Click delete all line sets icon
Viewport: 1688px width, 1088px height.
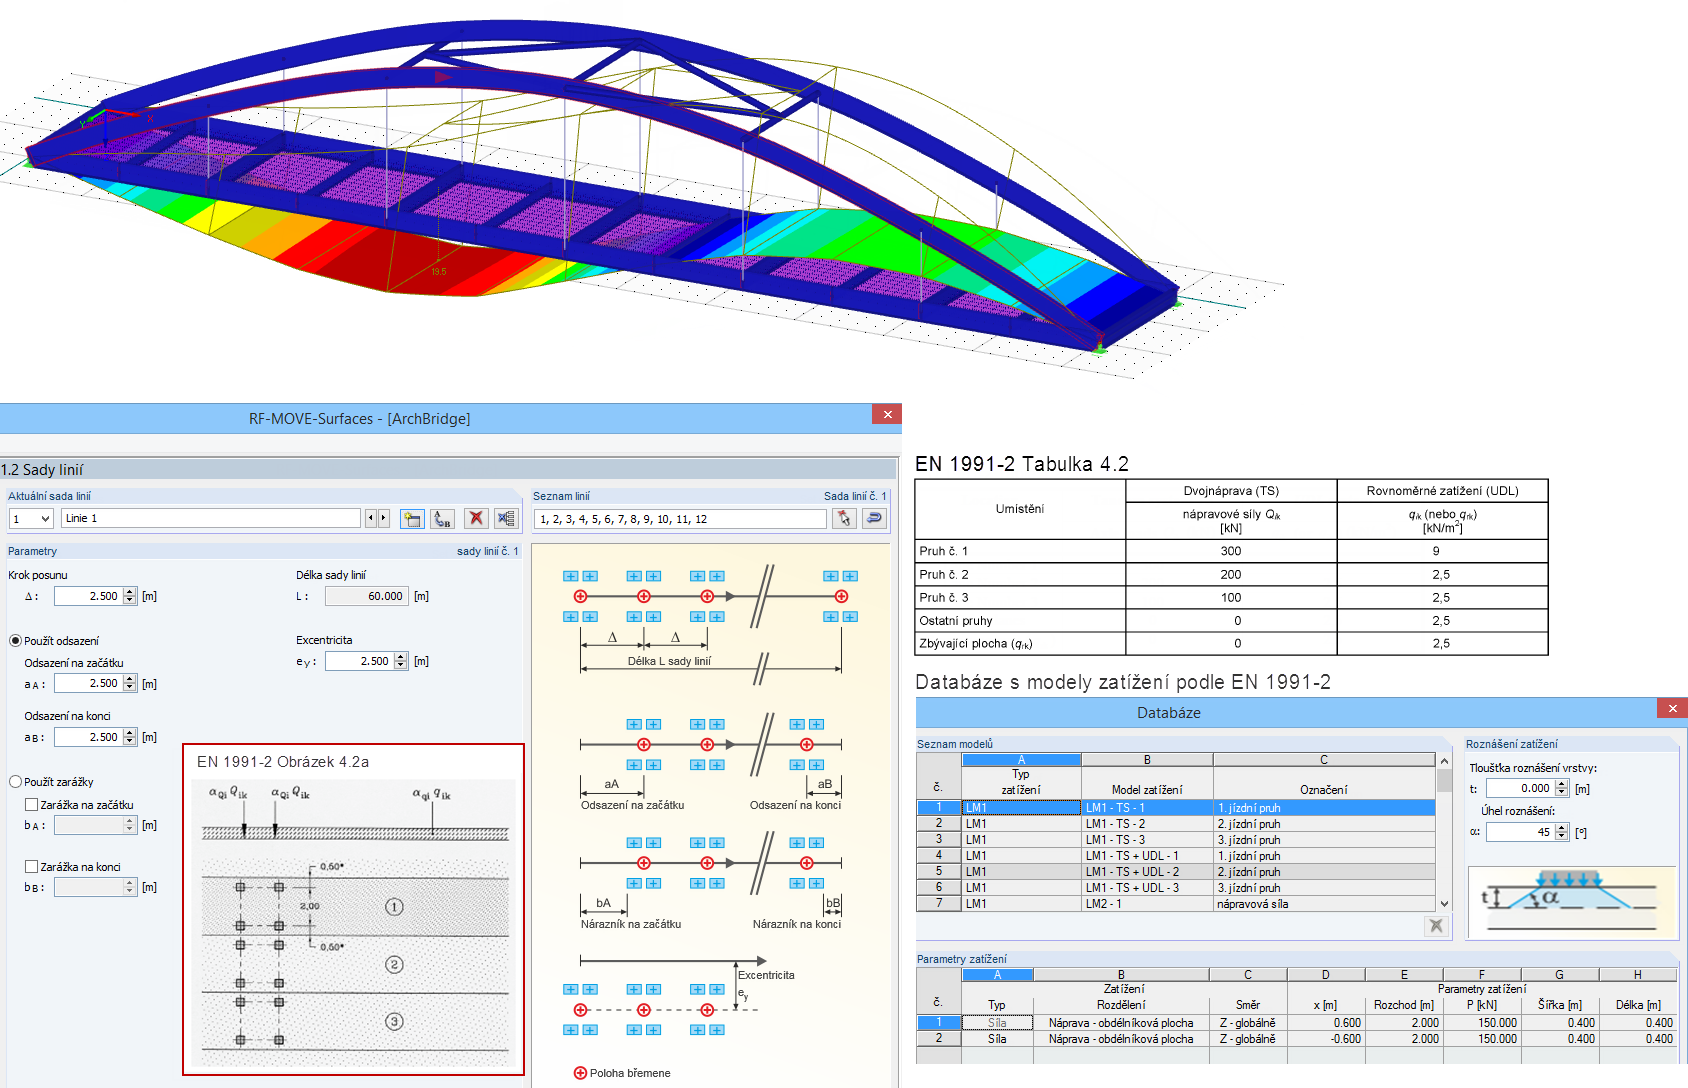[x=506, y=518]
